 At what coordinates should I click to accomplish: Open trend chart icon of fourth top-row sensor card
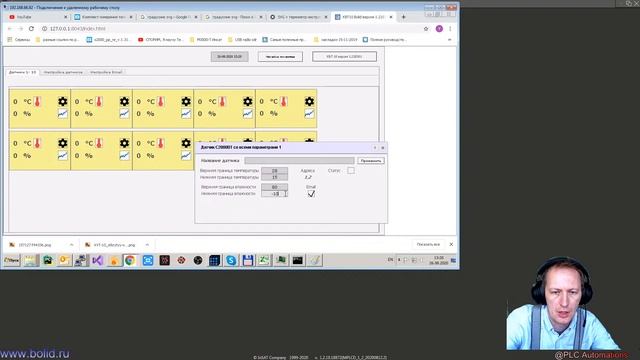(x=248, y=114)
